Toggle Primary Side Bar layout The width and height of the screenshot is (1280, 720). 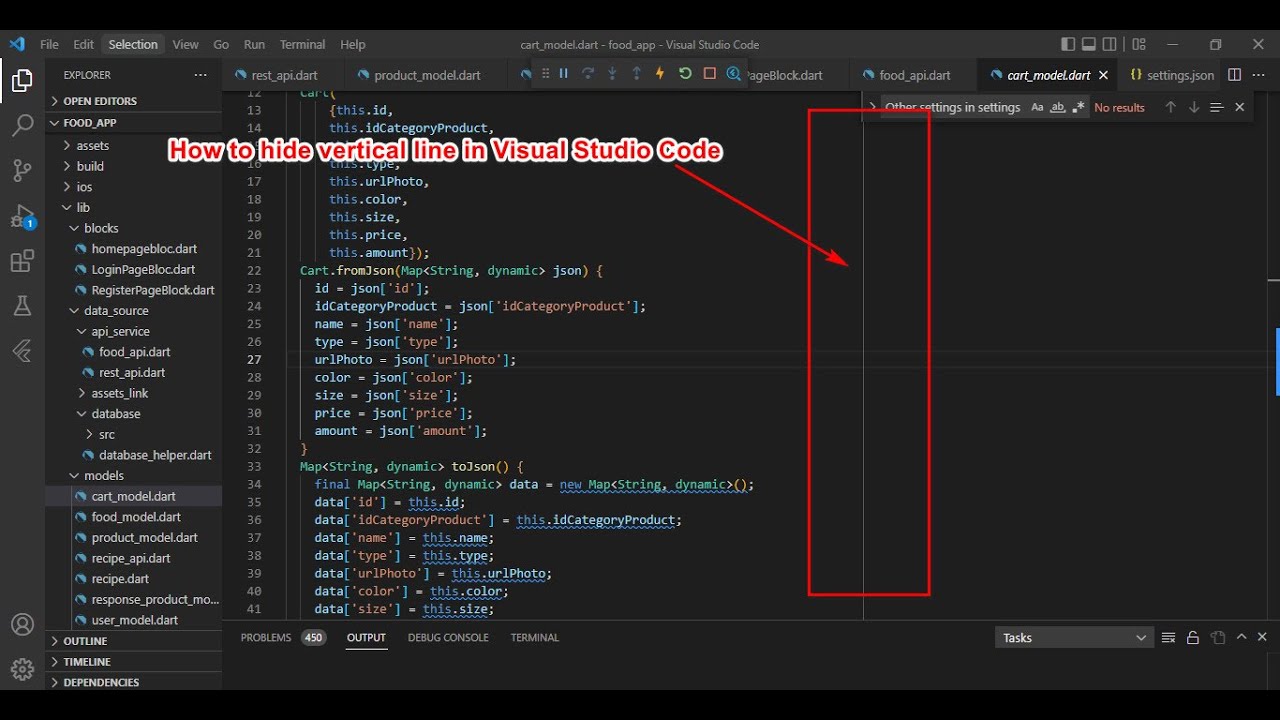tap(1068, 44)
